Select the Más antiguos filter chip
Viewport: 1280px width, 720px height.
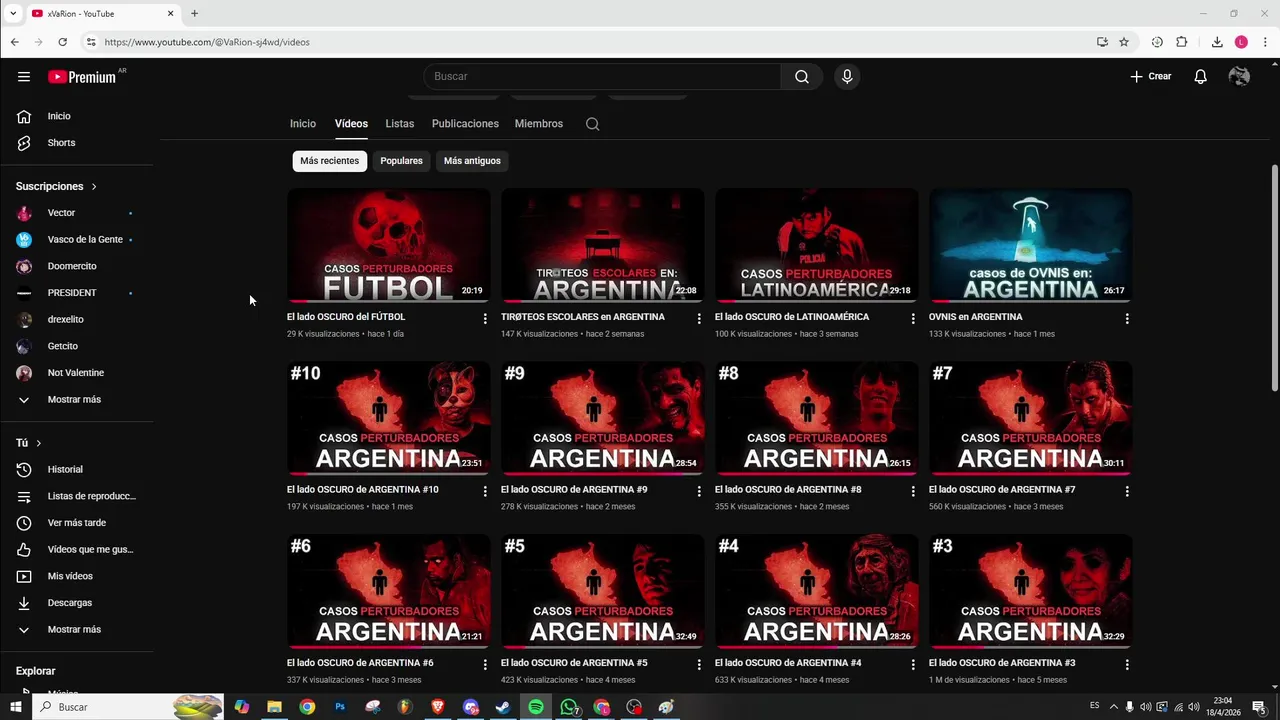pyautogui.click(x=472, y=161)
